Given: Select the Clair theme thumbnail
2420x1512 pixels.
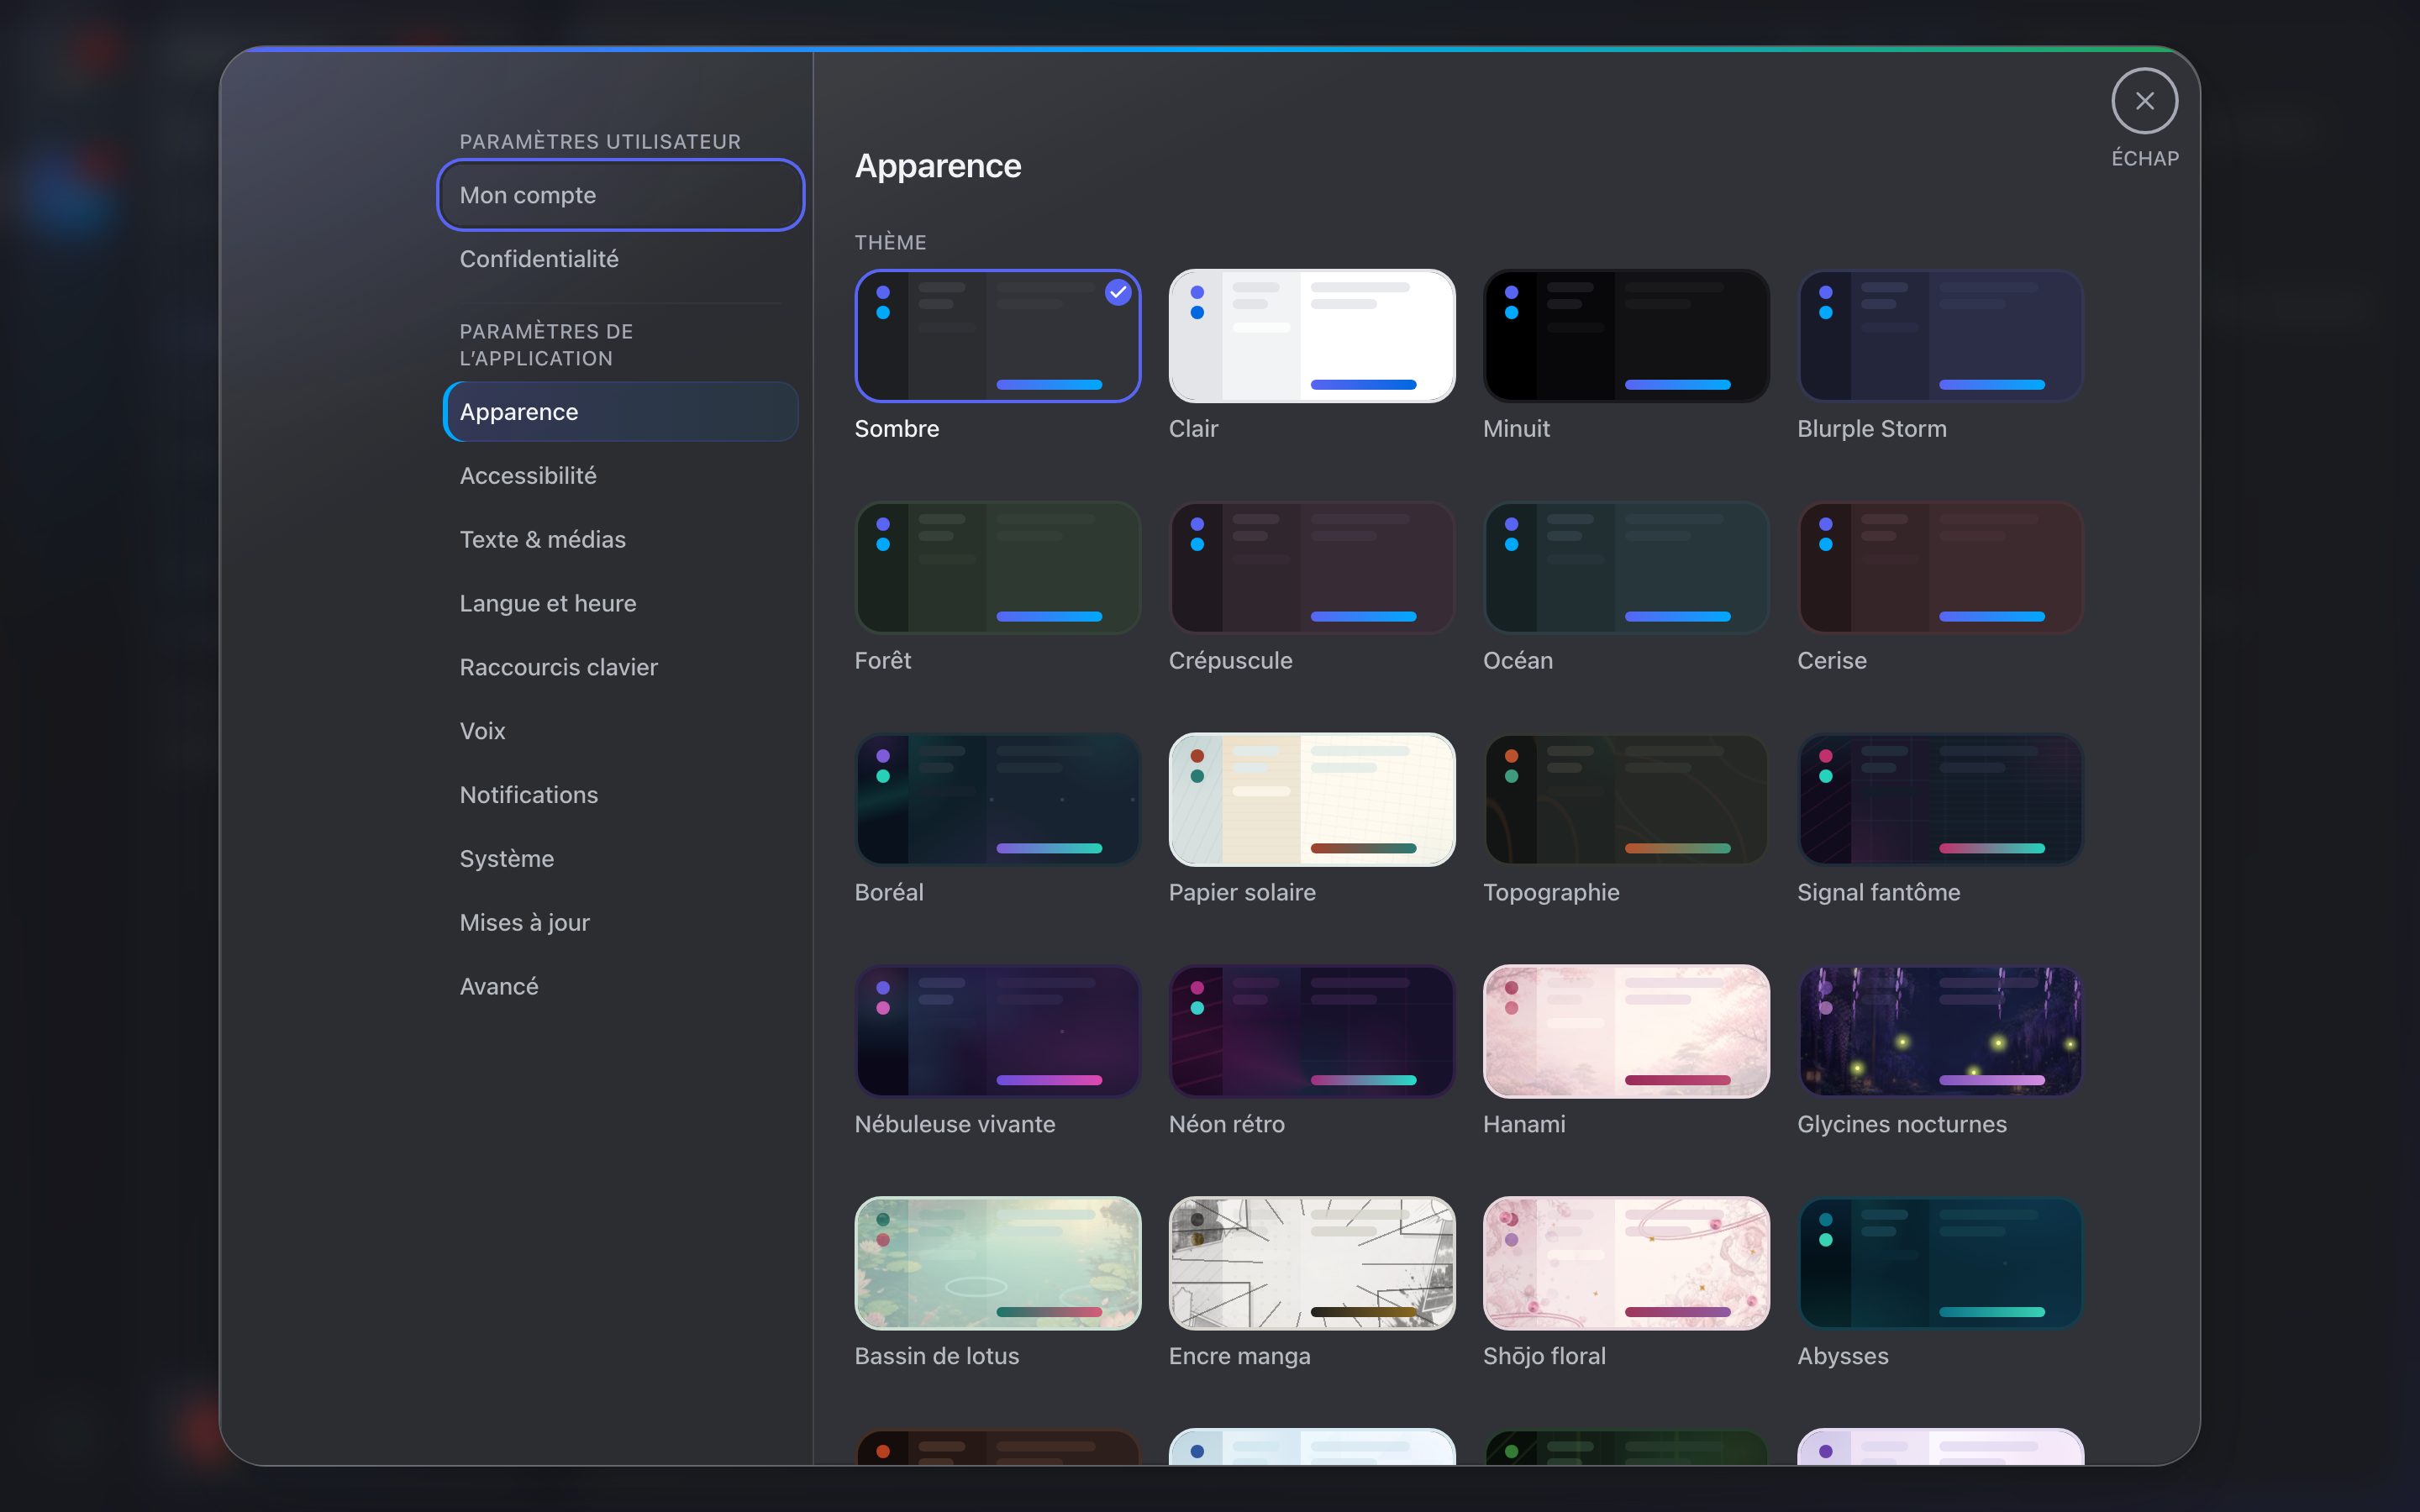Looking at the screenshot, I should [1311, 336].
